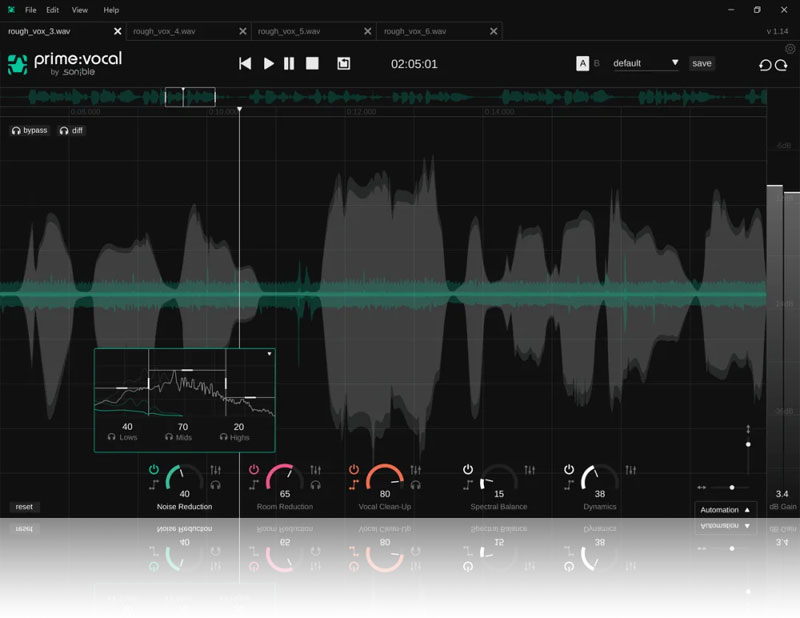Toggle the bypass listening button
The height and width of the screenshot is (618, 800).
click(30, 130)
